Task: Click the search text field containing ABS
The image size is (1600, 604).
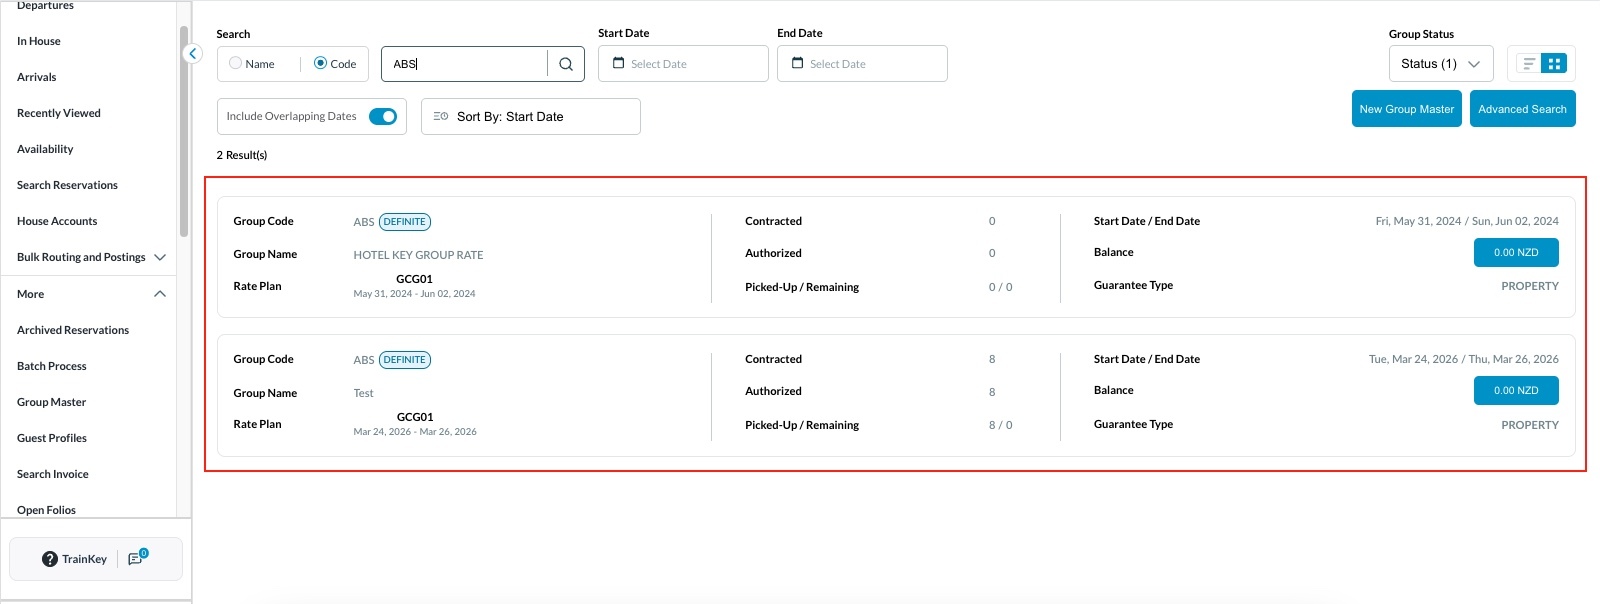Action: click(465, 64)
